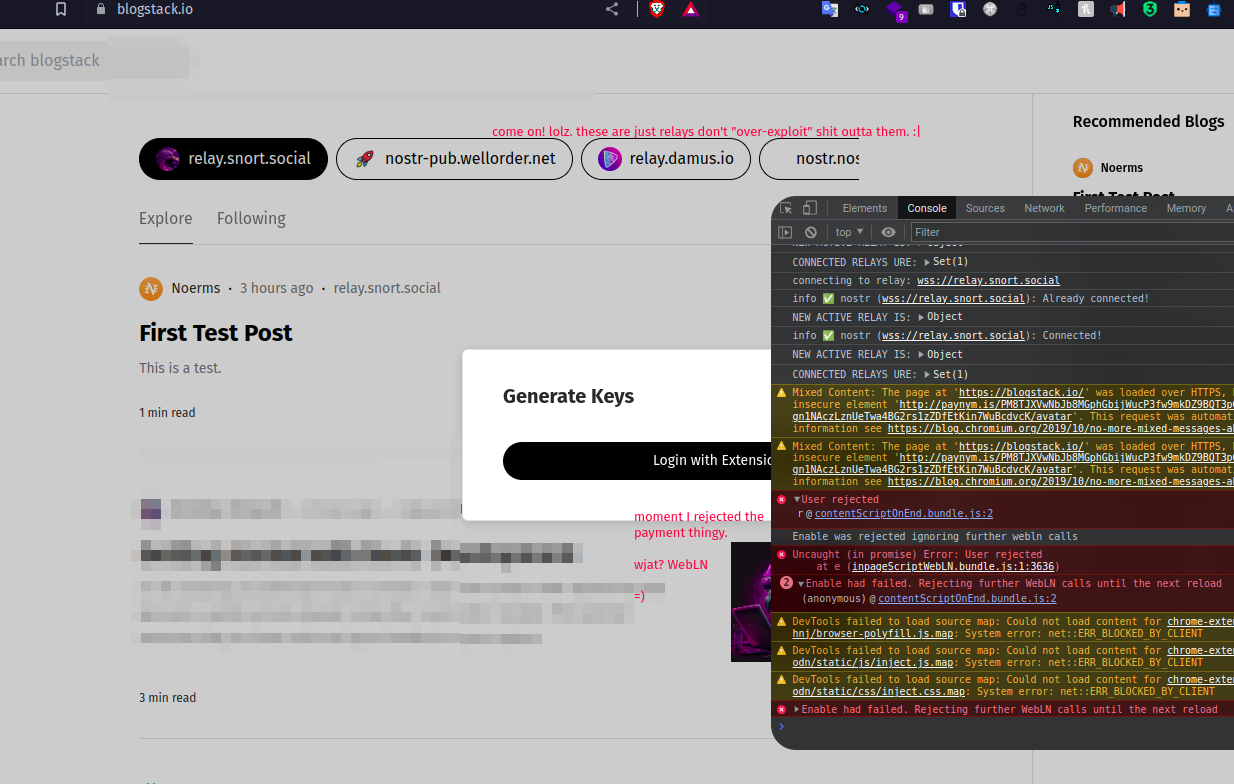Click the share icon in the browser toolbar
Viewport: 1234px width, 784px height.
point(612,9)
